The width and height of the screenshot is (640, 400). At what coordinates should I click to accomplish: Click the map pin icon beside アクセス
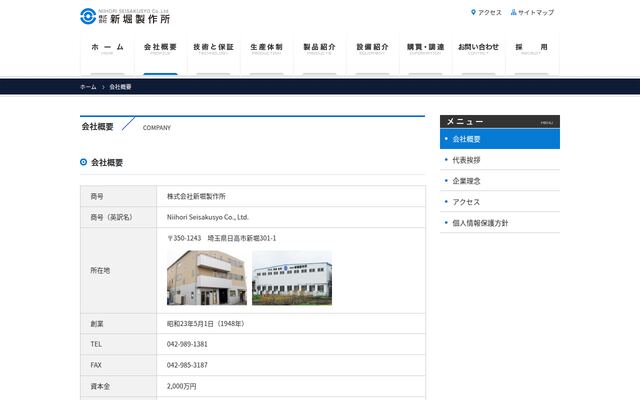point(473,12)
